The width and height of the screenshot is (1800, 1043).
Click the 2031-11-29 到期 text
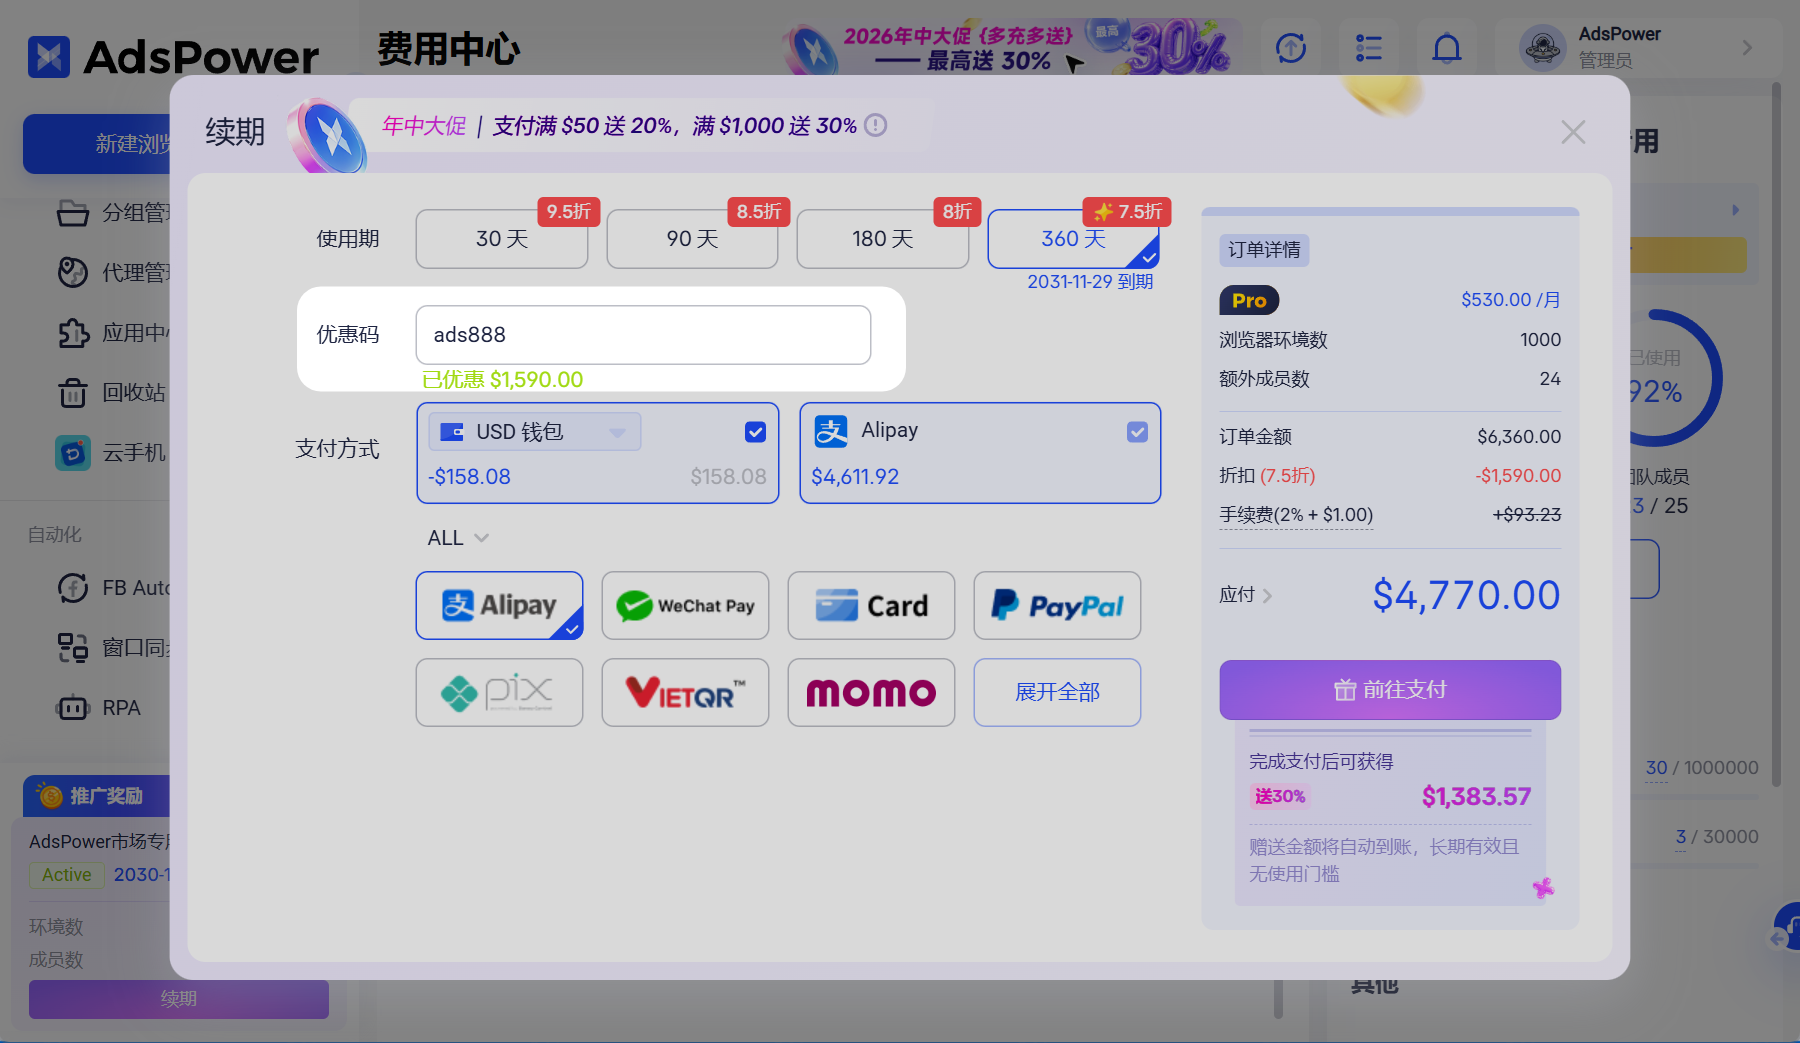(1090, 282)
